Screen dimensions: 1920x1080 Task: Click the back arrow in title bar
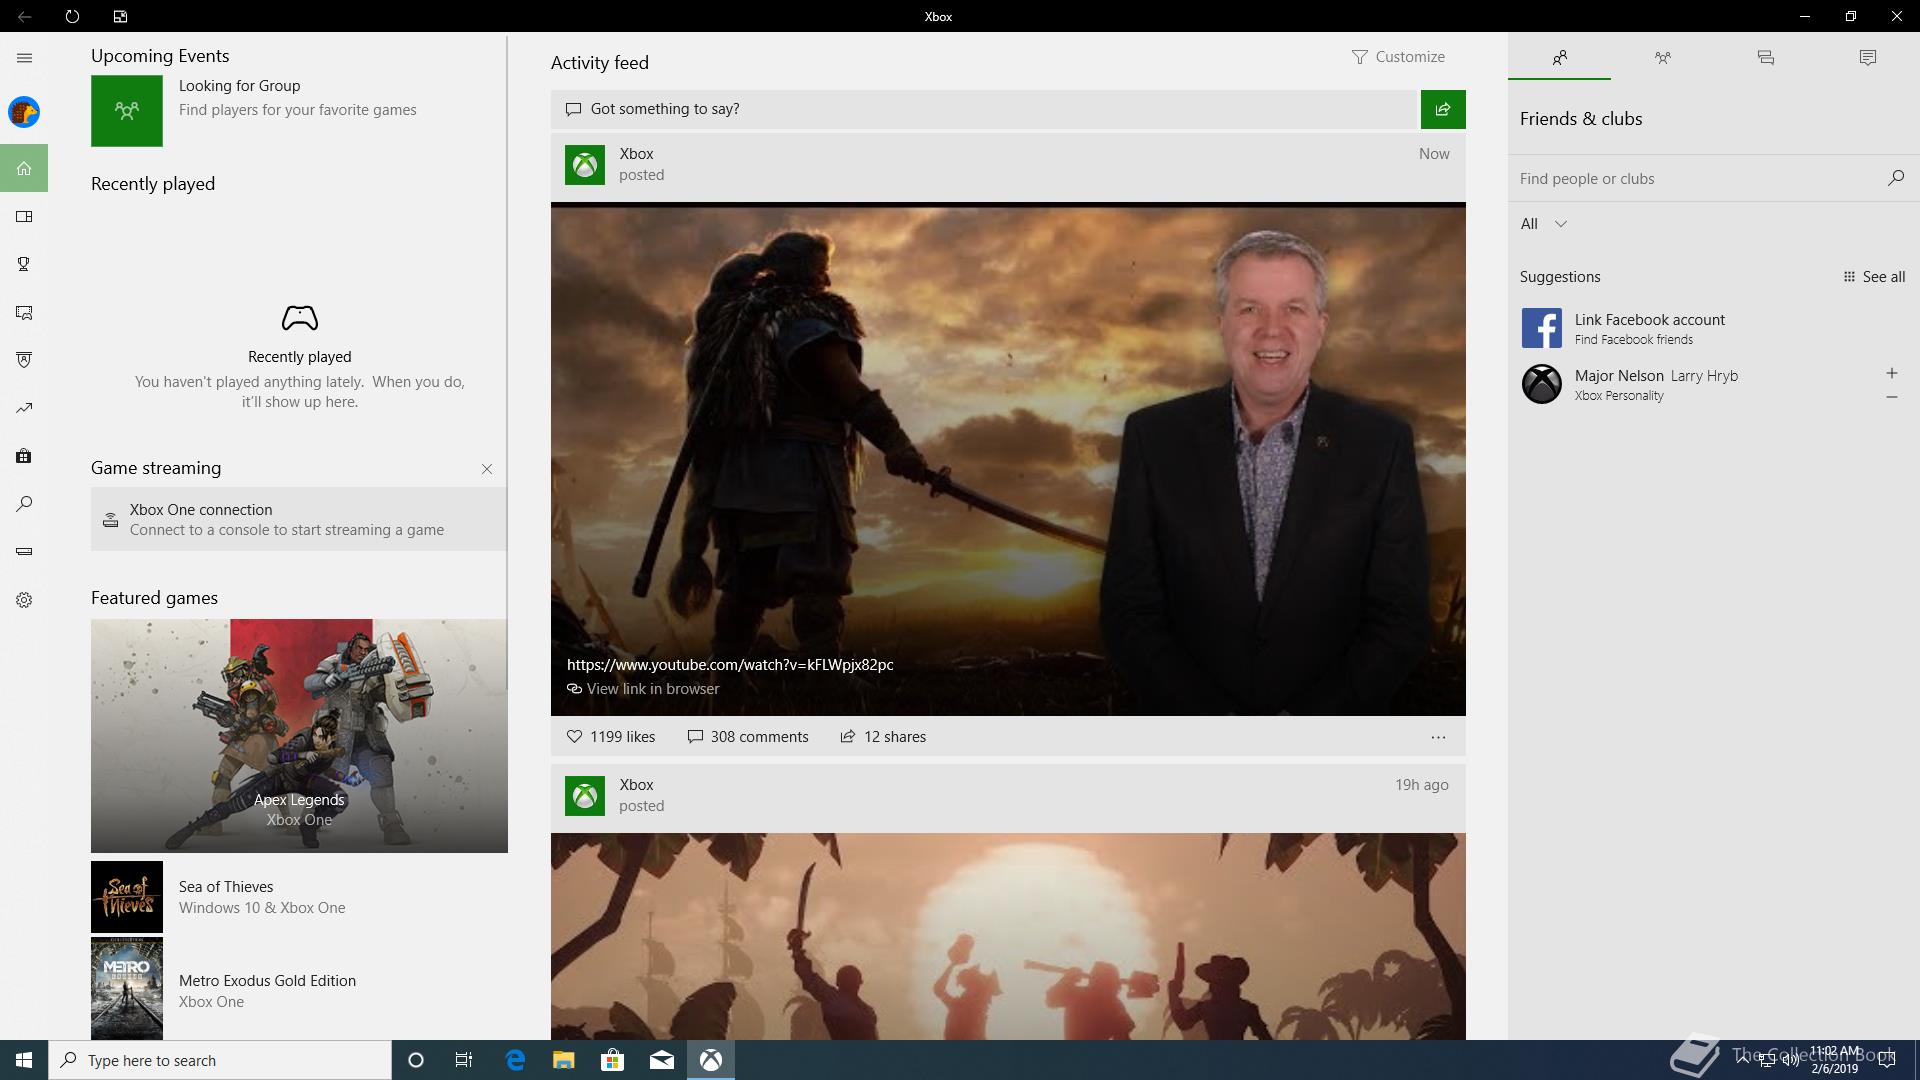(x=24, y=16)
